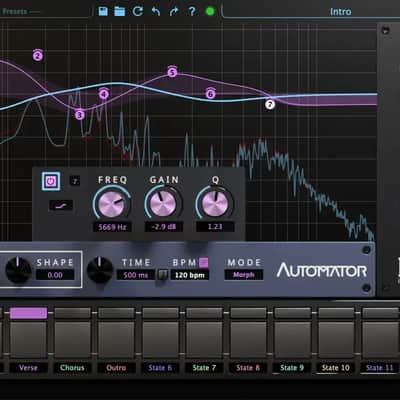
Task: Select EQ band node 6
Action: pos(210,94)
